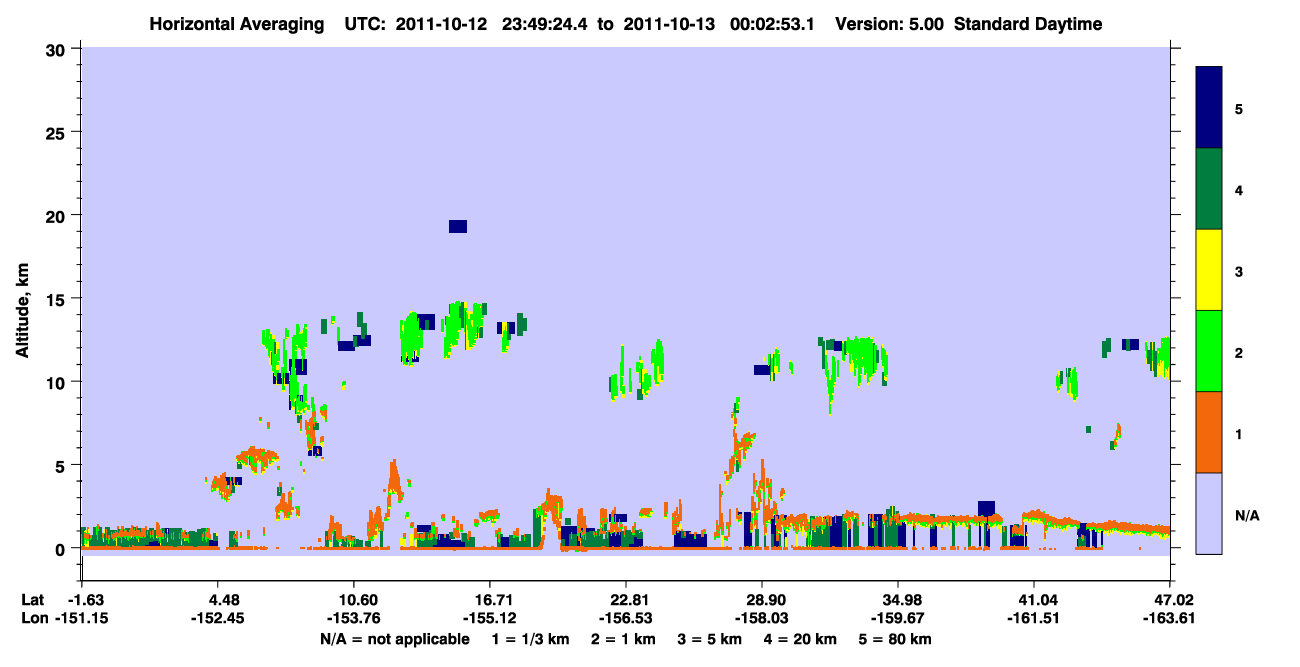Screen dimensions: 1300x667
Task: Click the altitude tick label 20
Action: tap(58, 215)
